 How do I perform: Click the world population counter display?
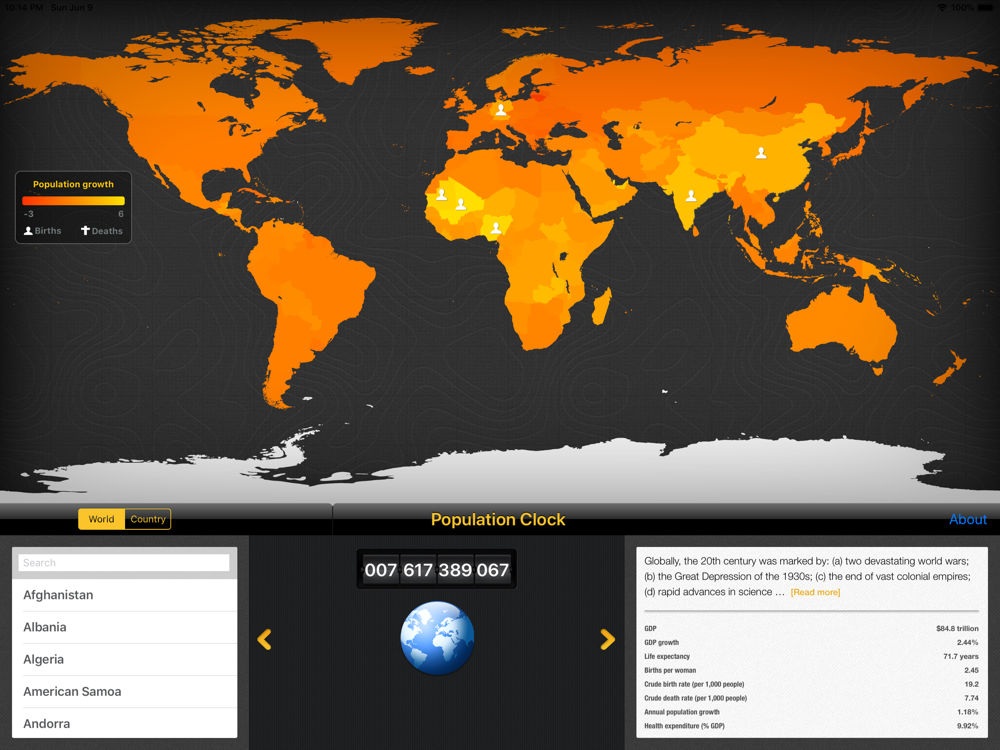(x=437, y=570)
